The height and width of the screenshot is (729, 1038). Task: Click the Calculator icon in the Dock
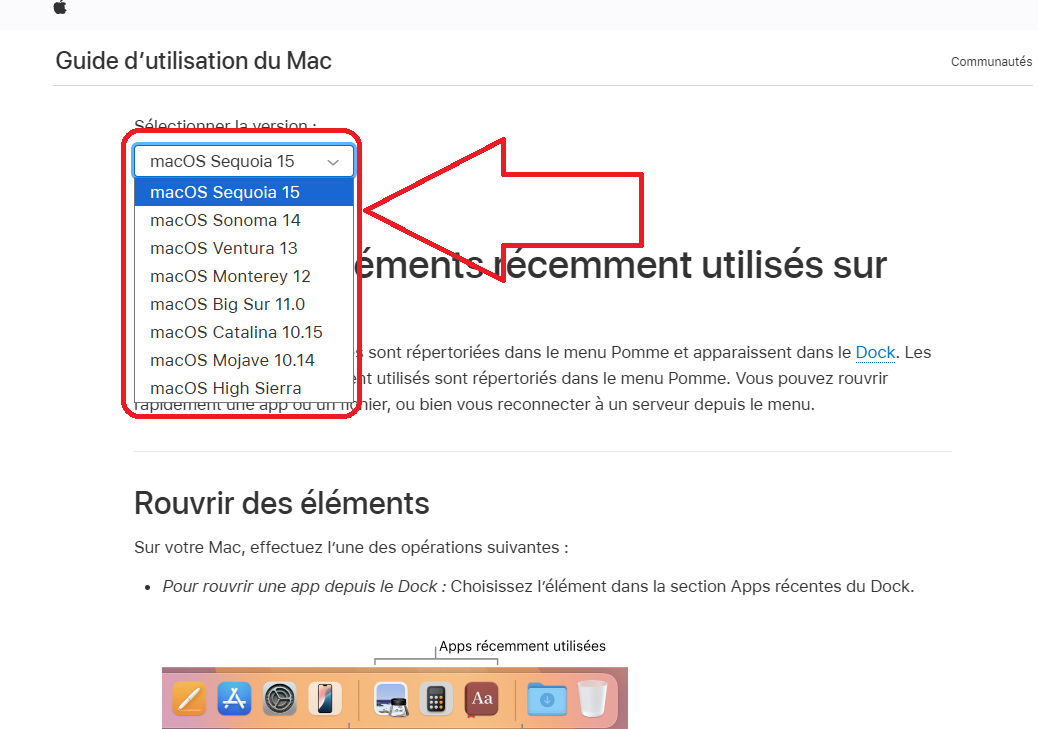point(435,699)
